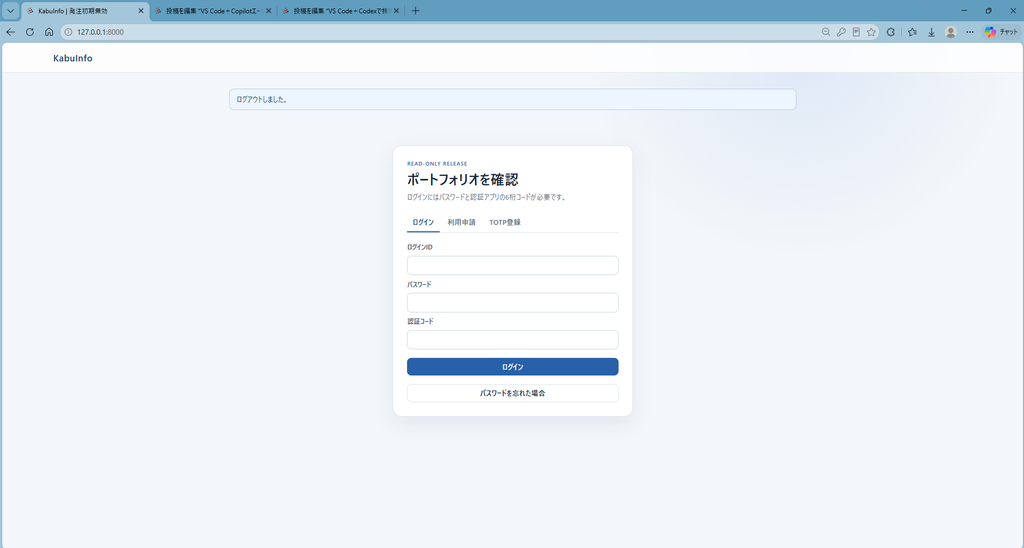Click the address bar URL 127.0.0.1:8000

click(x=100, y=32)
